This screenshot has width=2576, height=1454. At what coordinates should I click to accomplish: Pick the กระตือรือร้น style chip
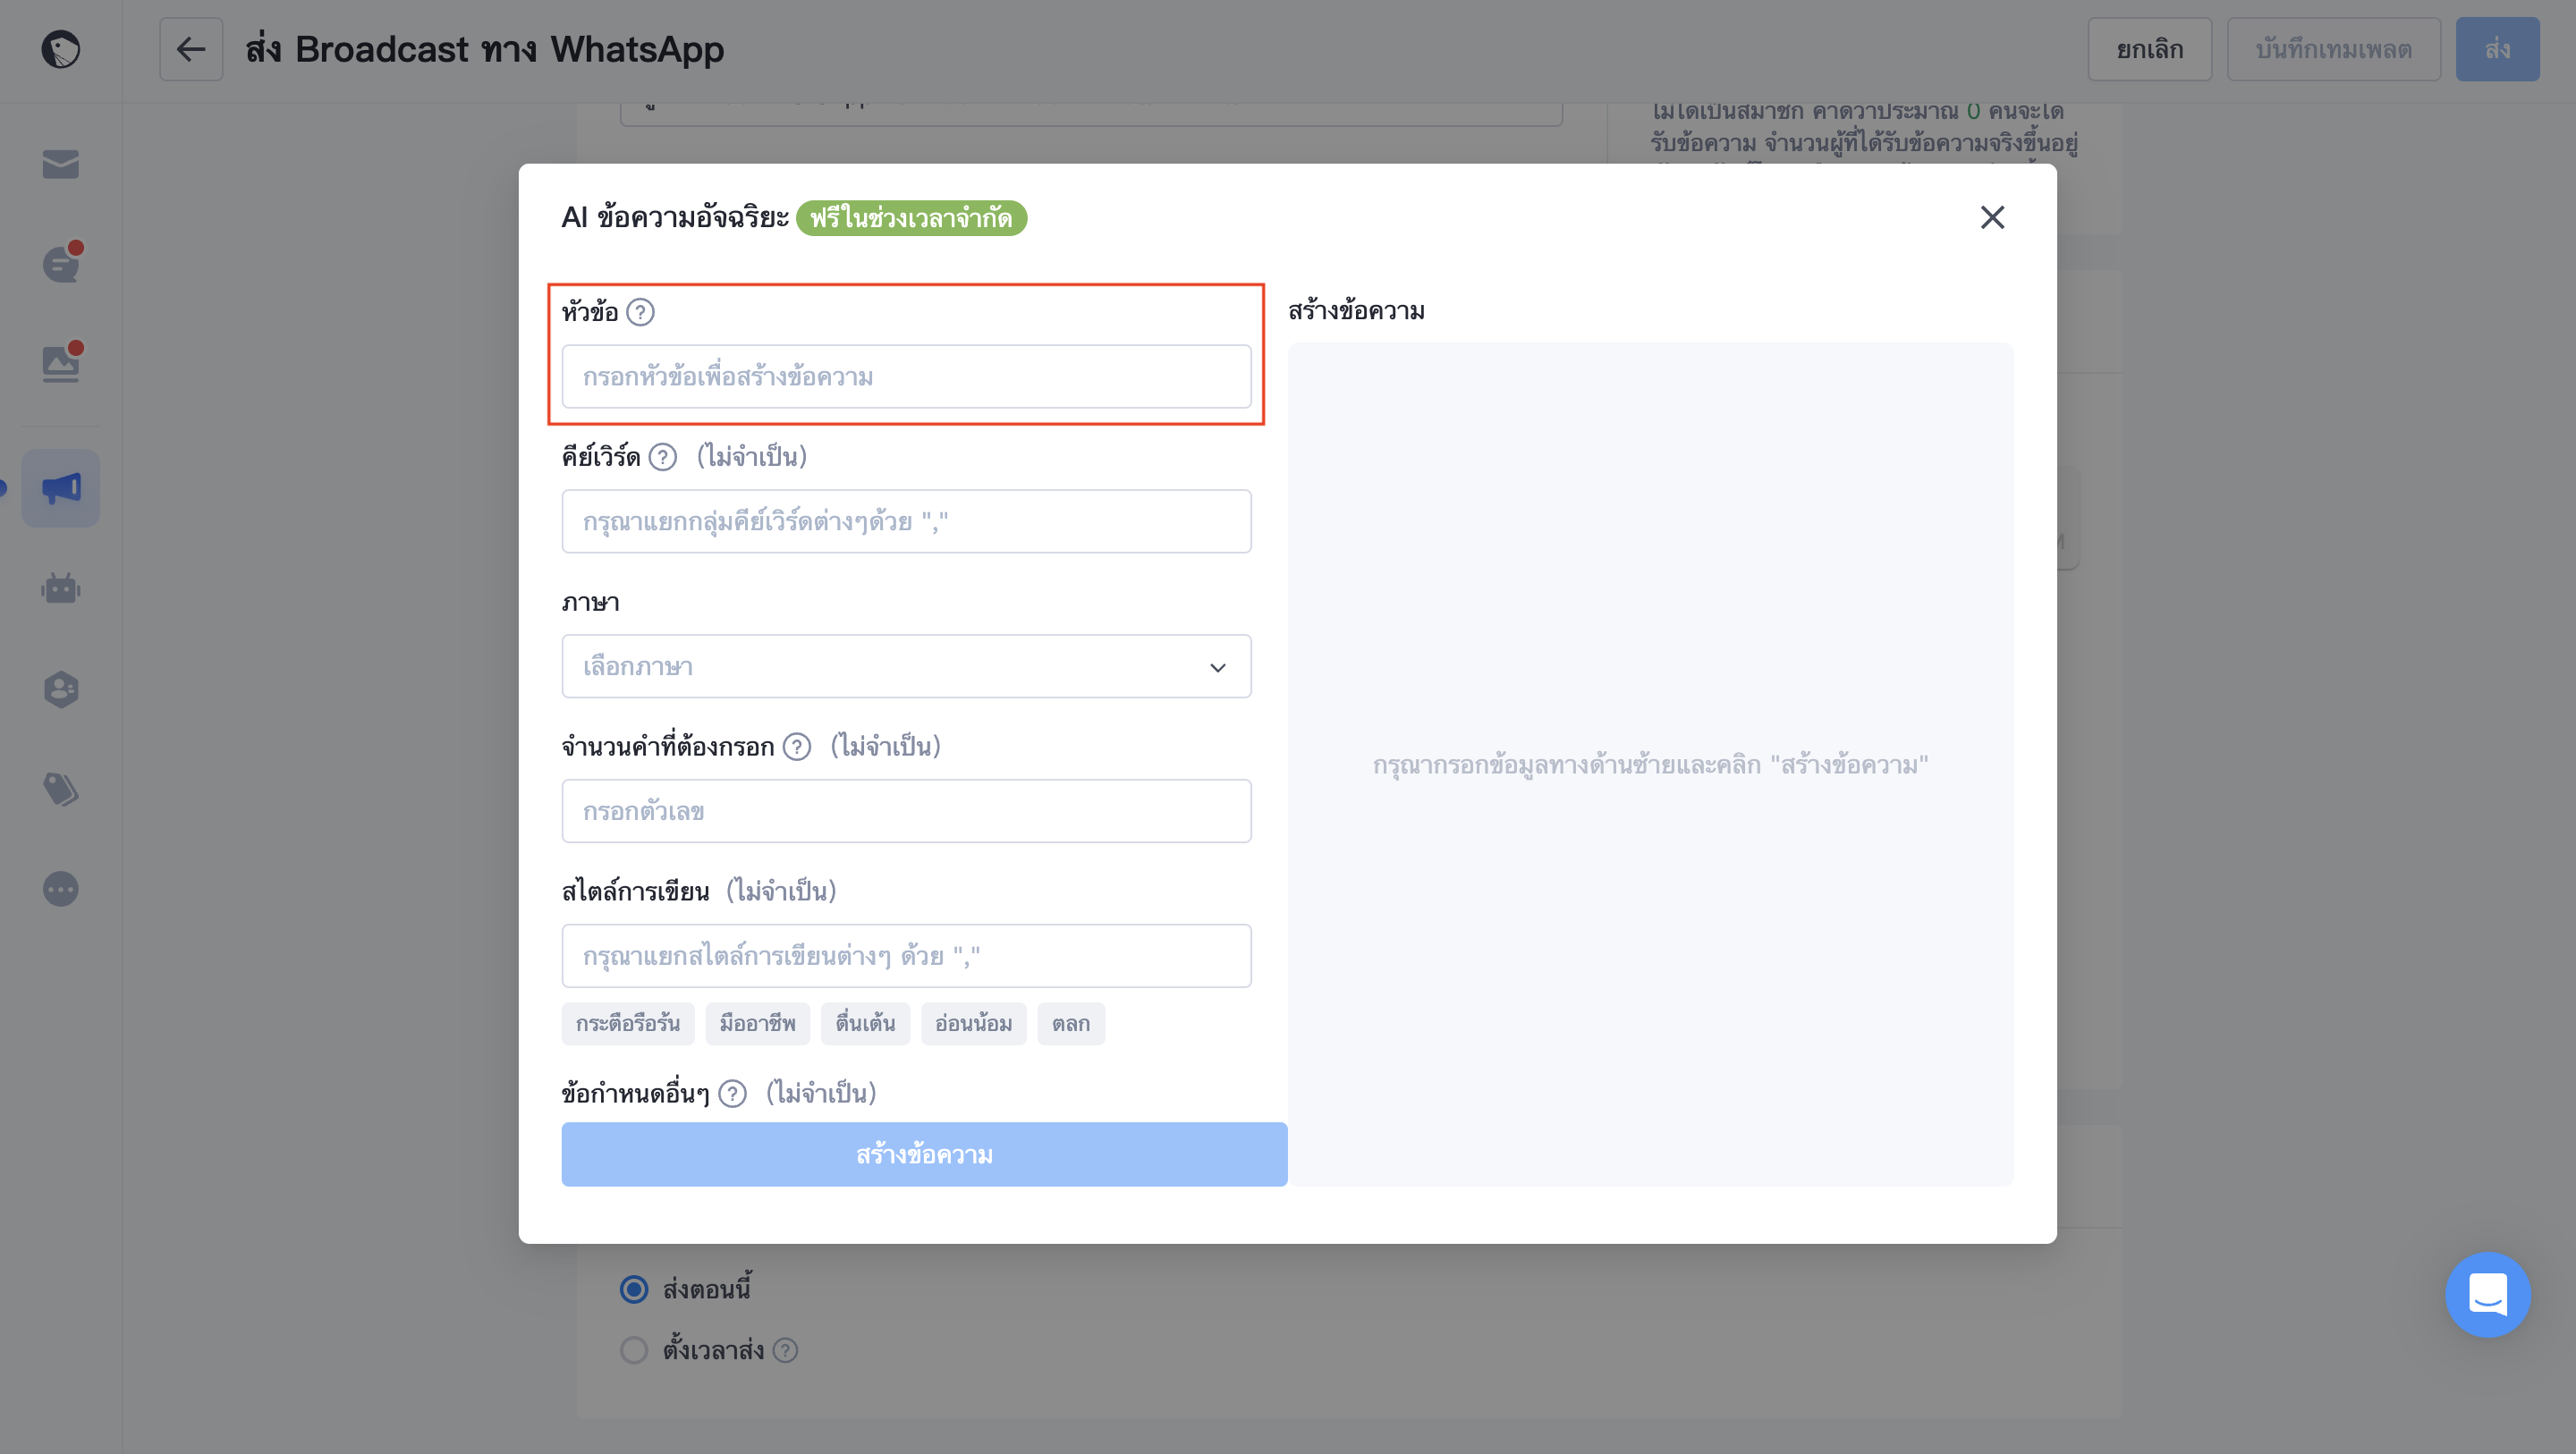tap(628, 1024)
